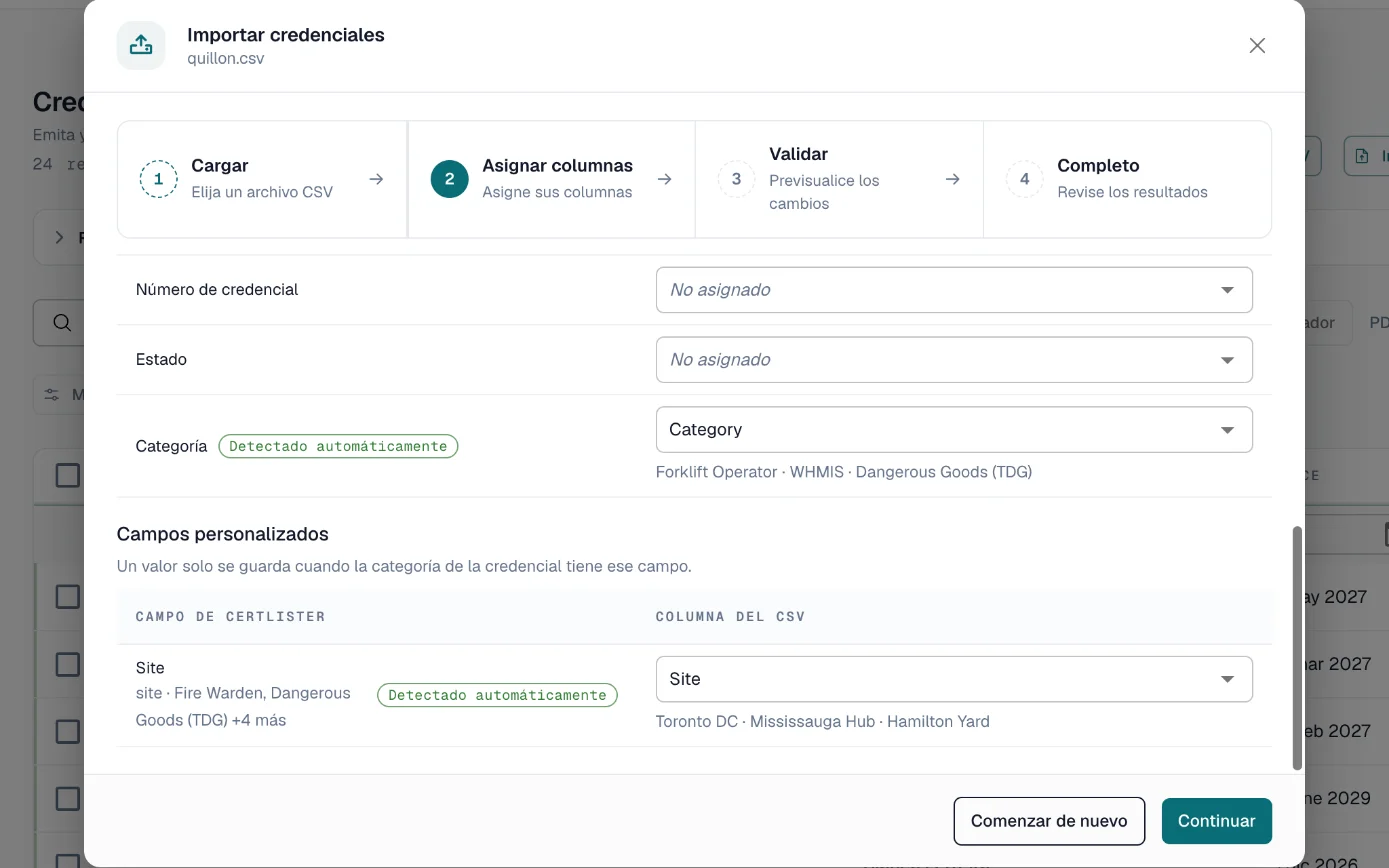Check the background row ending in "eb 2027"
This screenshot has height=868, width=1389.
67,731
